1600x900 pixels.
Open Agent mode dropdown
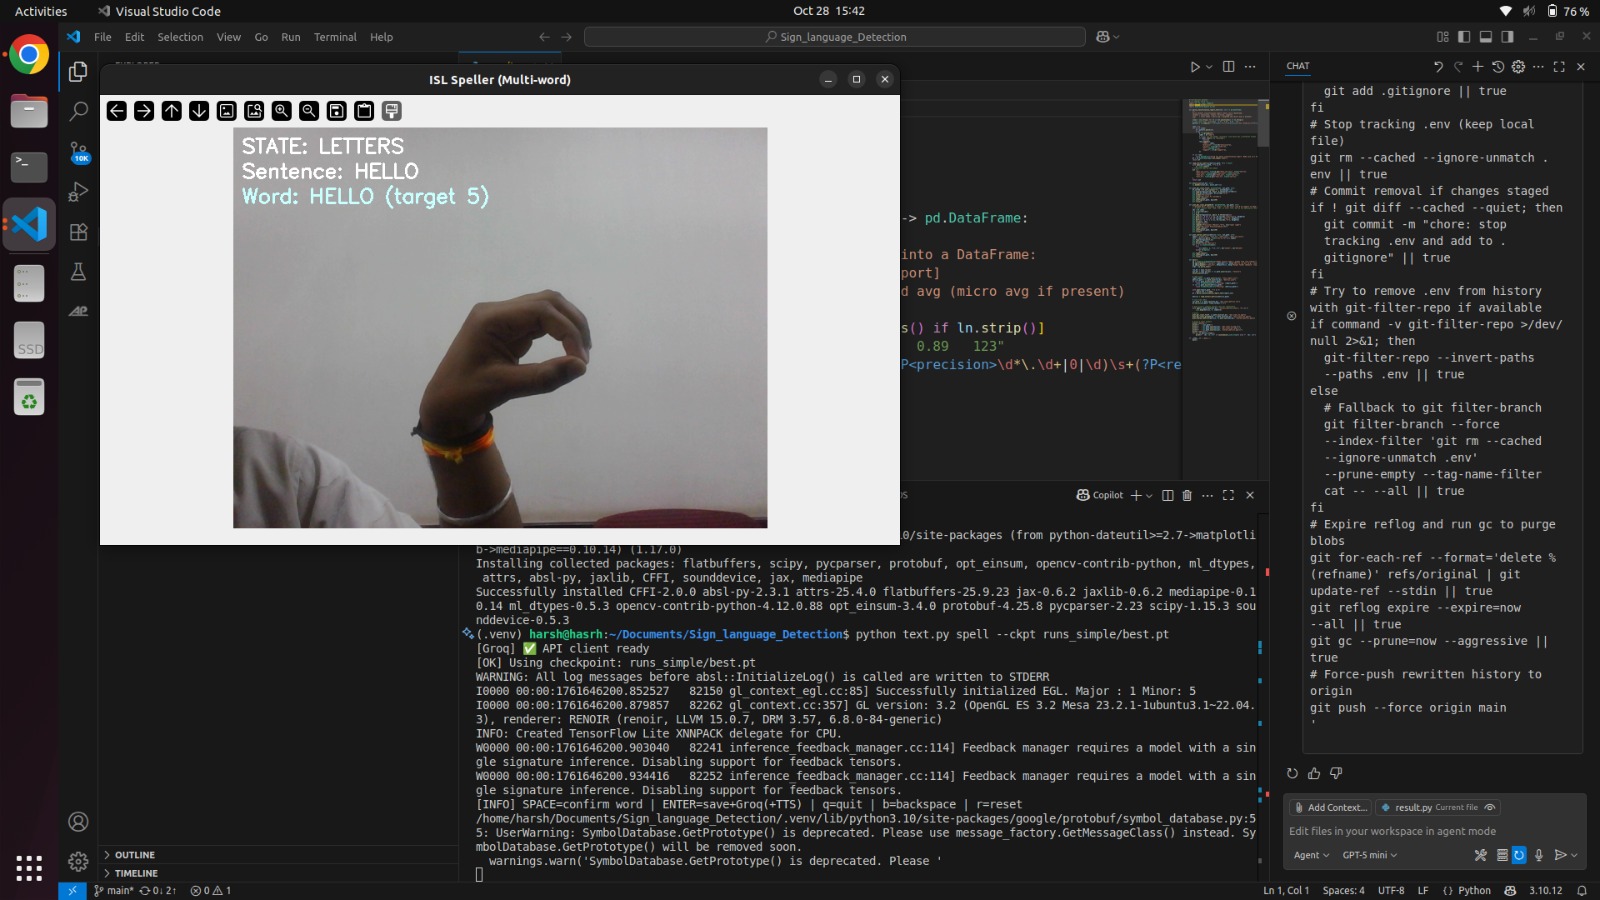[x=1311, y=855]
